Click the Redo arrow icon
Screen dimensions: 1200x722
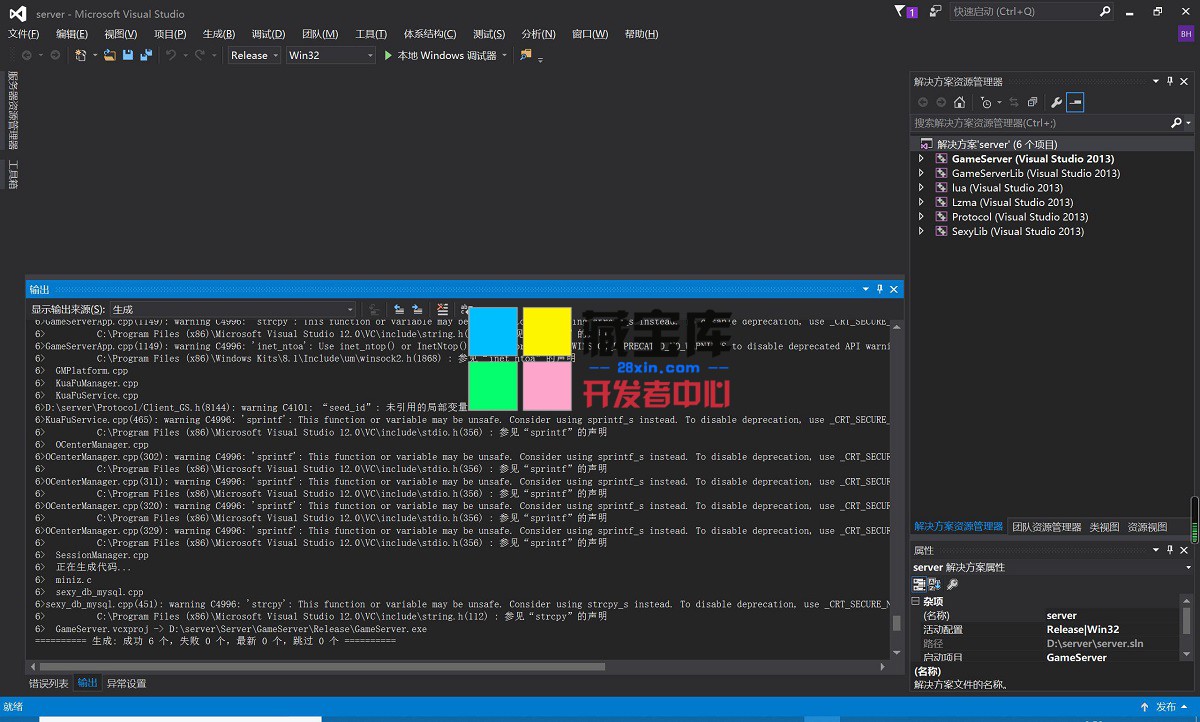point(200,55)
